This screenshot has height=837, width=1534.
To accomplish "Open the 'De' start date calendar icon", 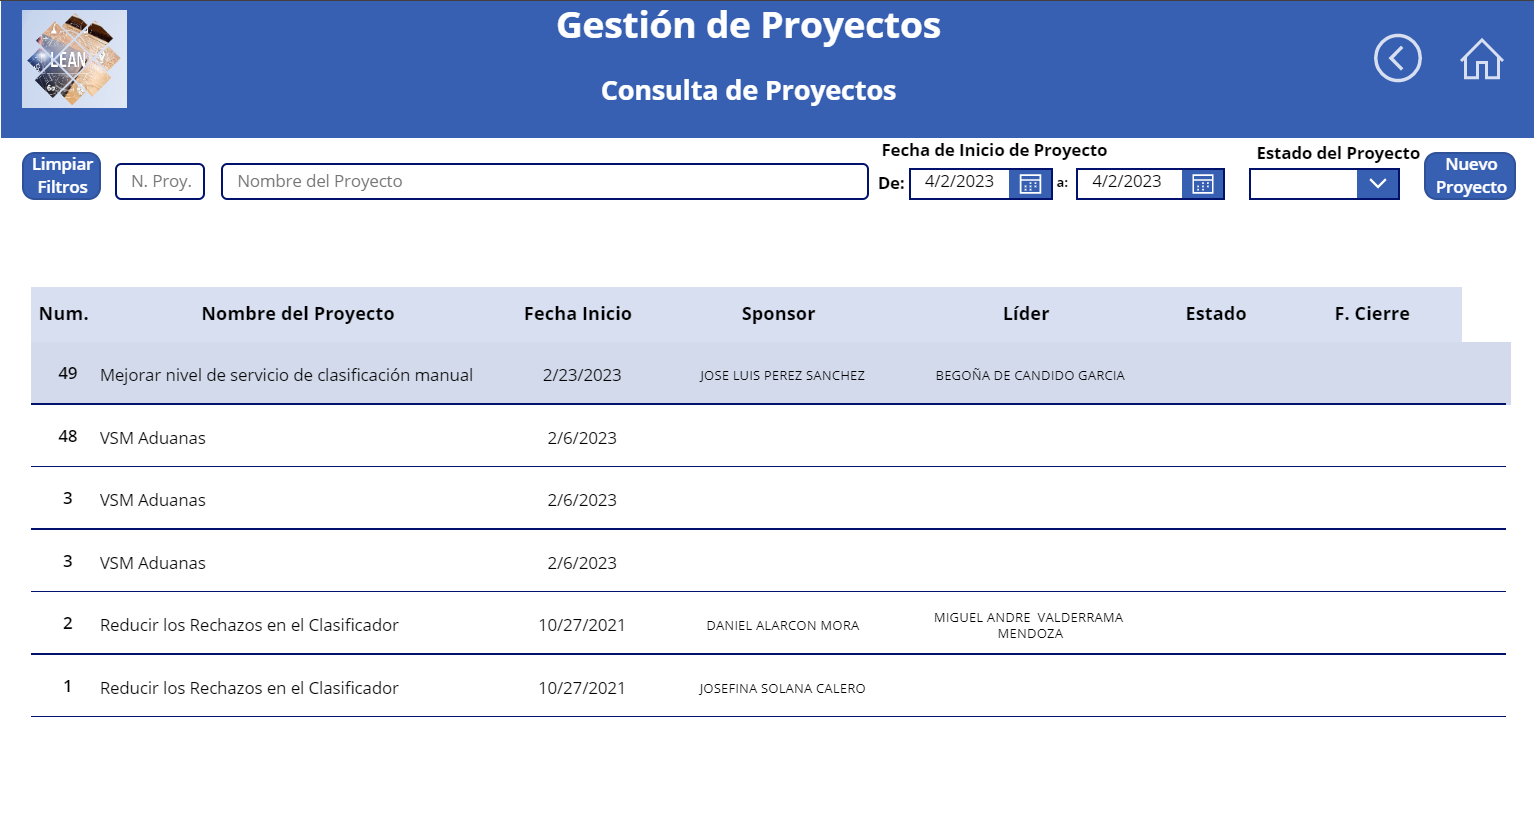I will point(1030,183).
